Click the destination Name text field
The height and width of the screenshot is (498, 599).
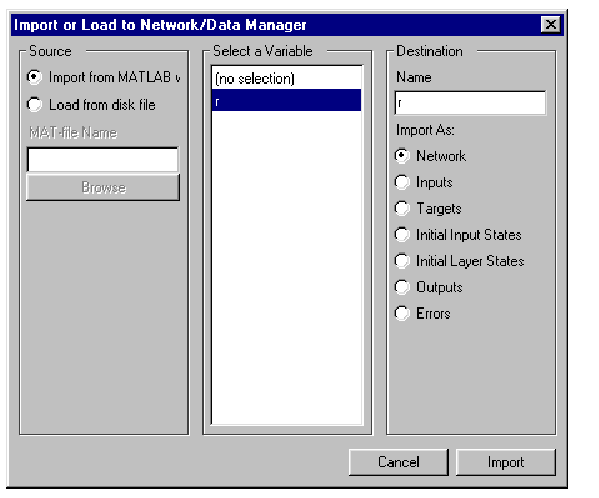coord(471,103)
